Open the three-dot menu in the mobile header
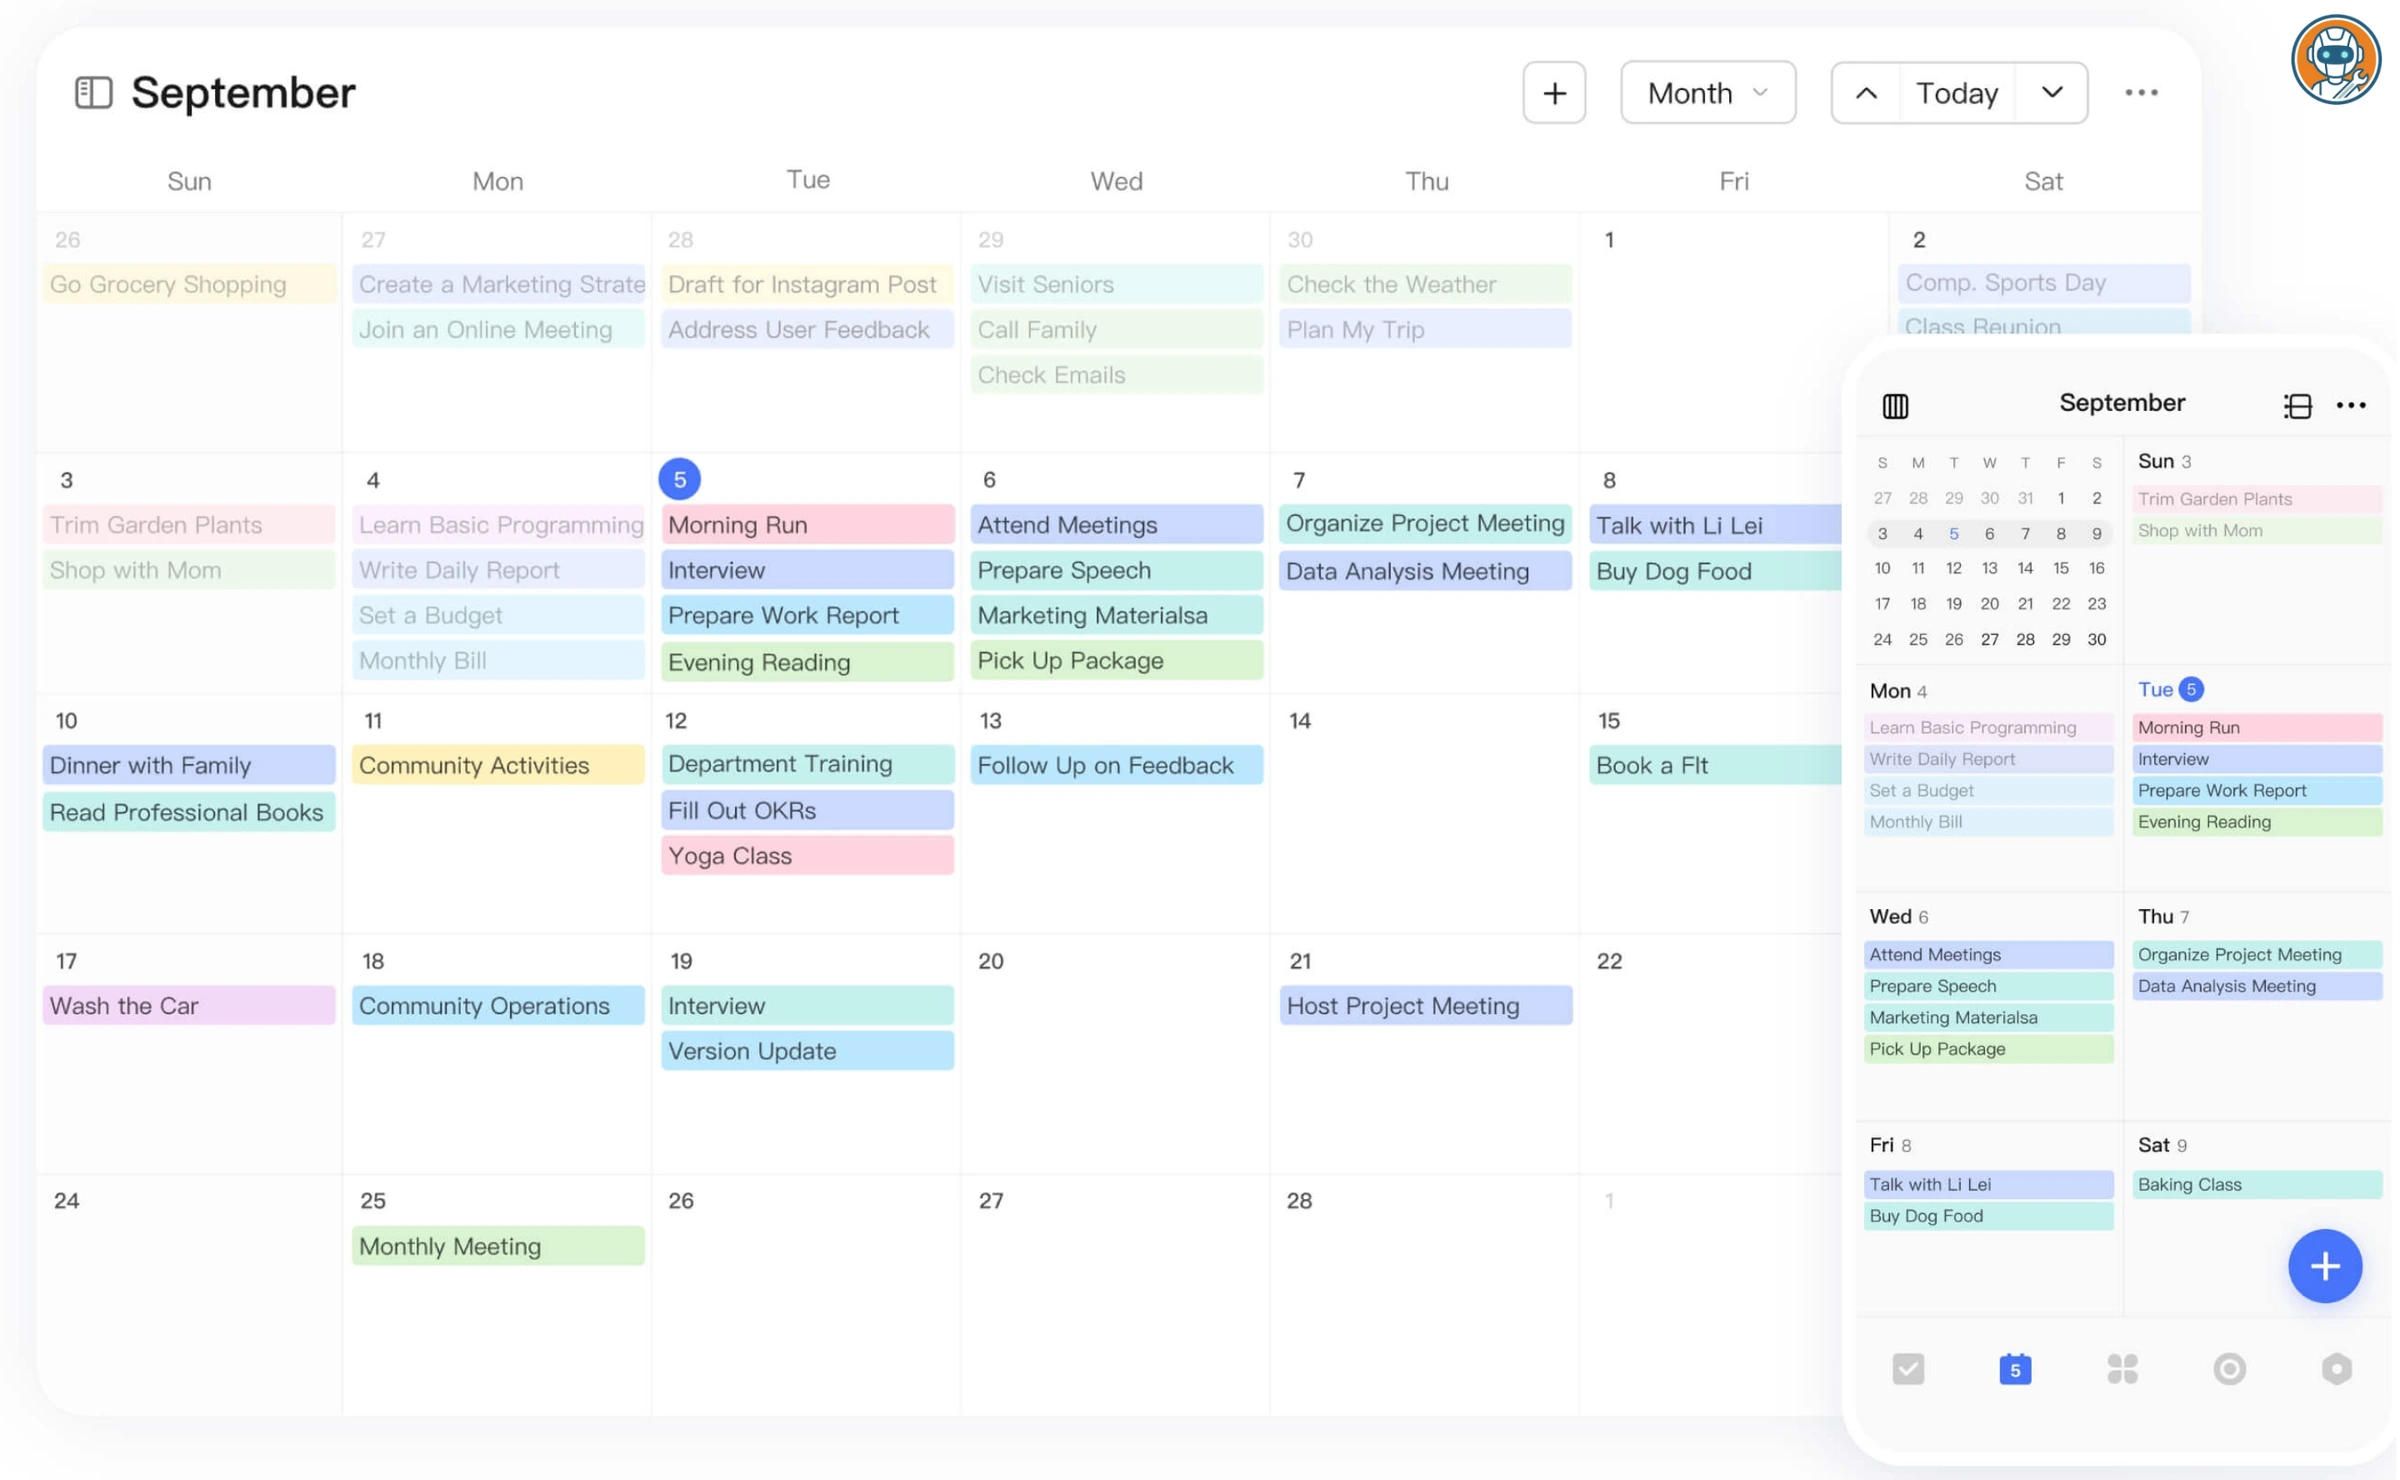2400x1480 pixels. pyautogui.click(x=2351, y=406)
